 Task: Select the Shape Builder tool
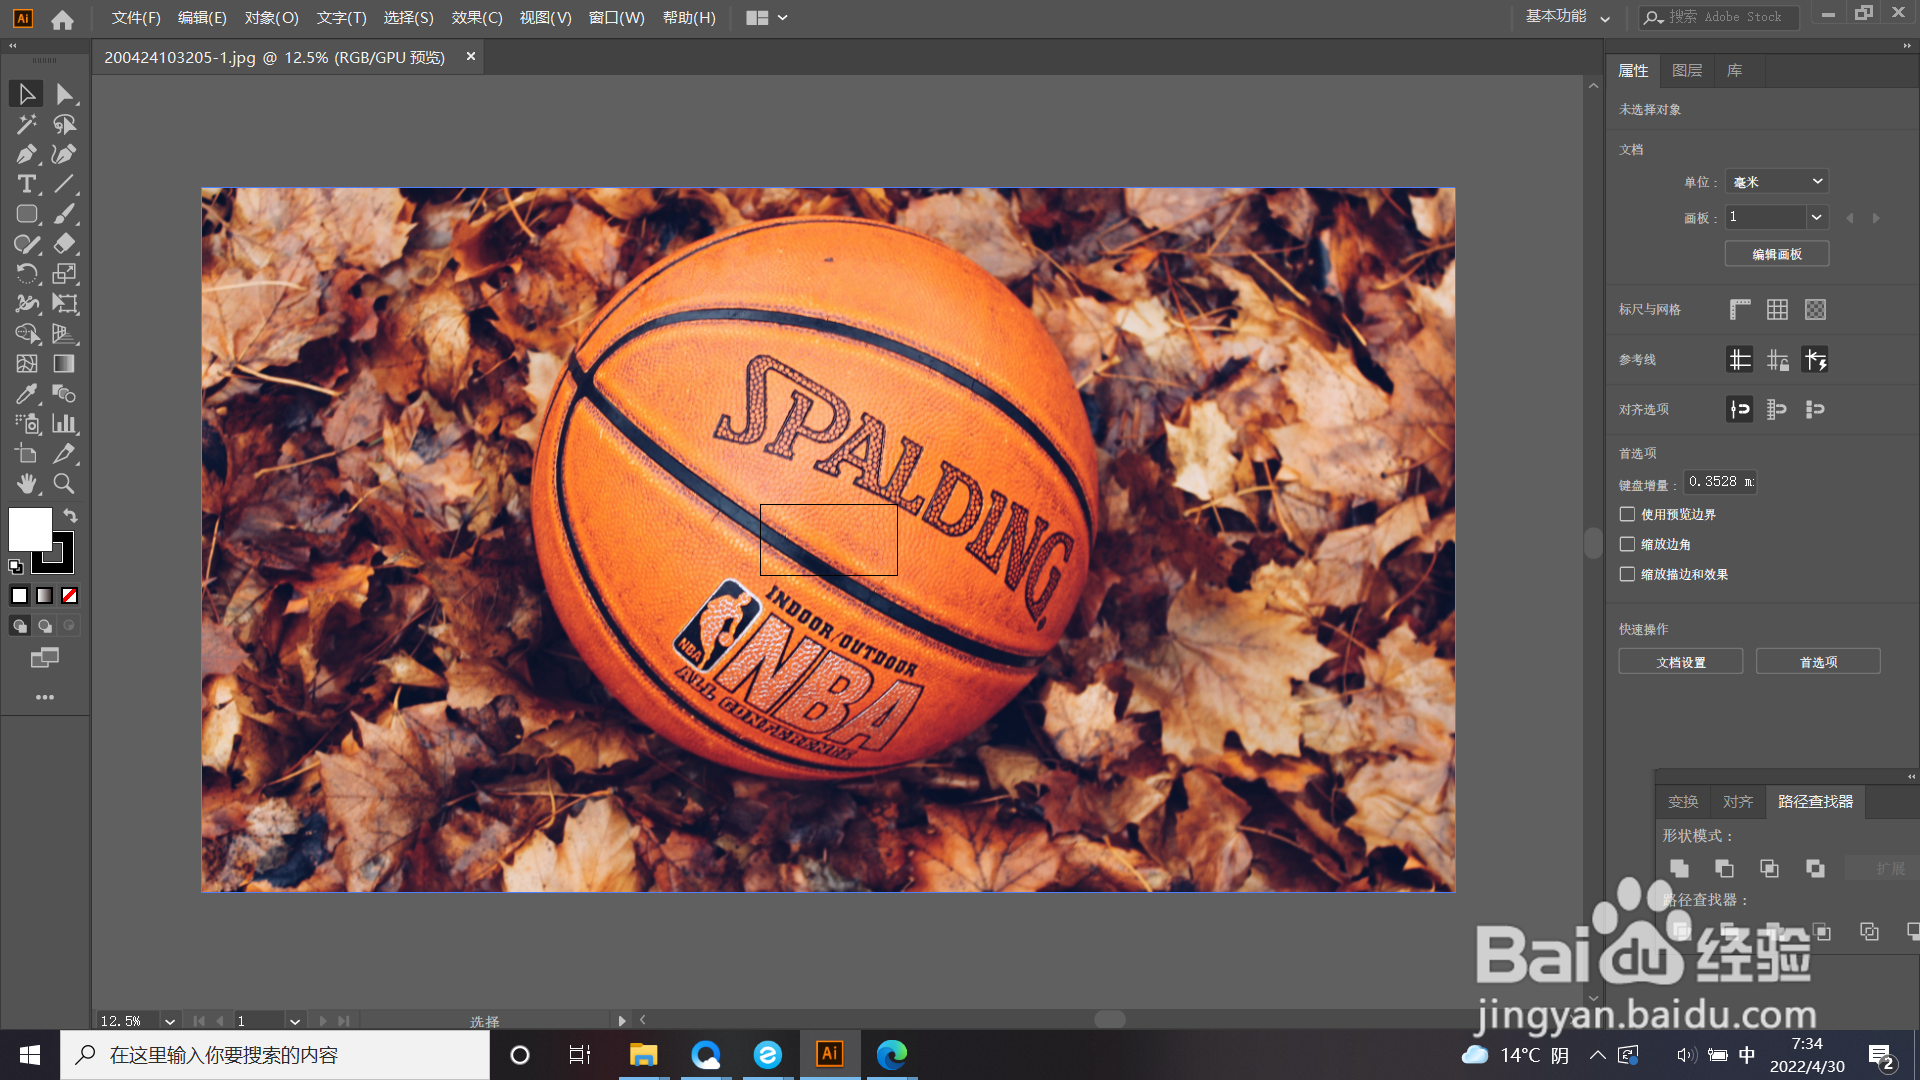tap(27, 334)
